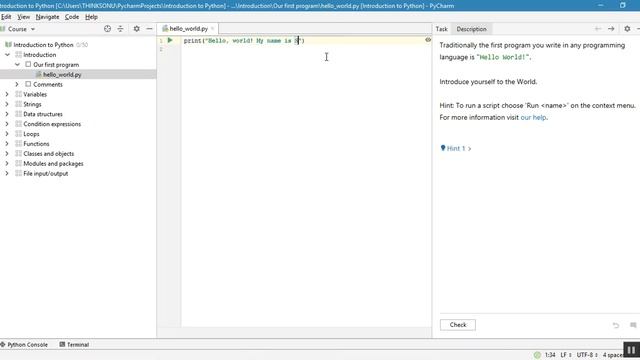Click the UTF-8 encoding status entry
The width and height of the screenshot is (640, 360).
click(x=587, y=355)
